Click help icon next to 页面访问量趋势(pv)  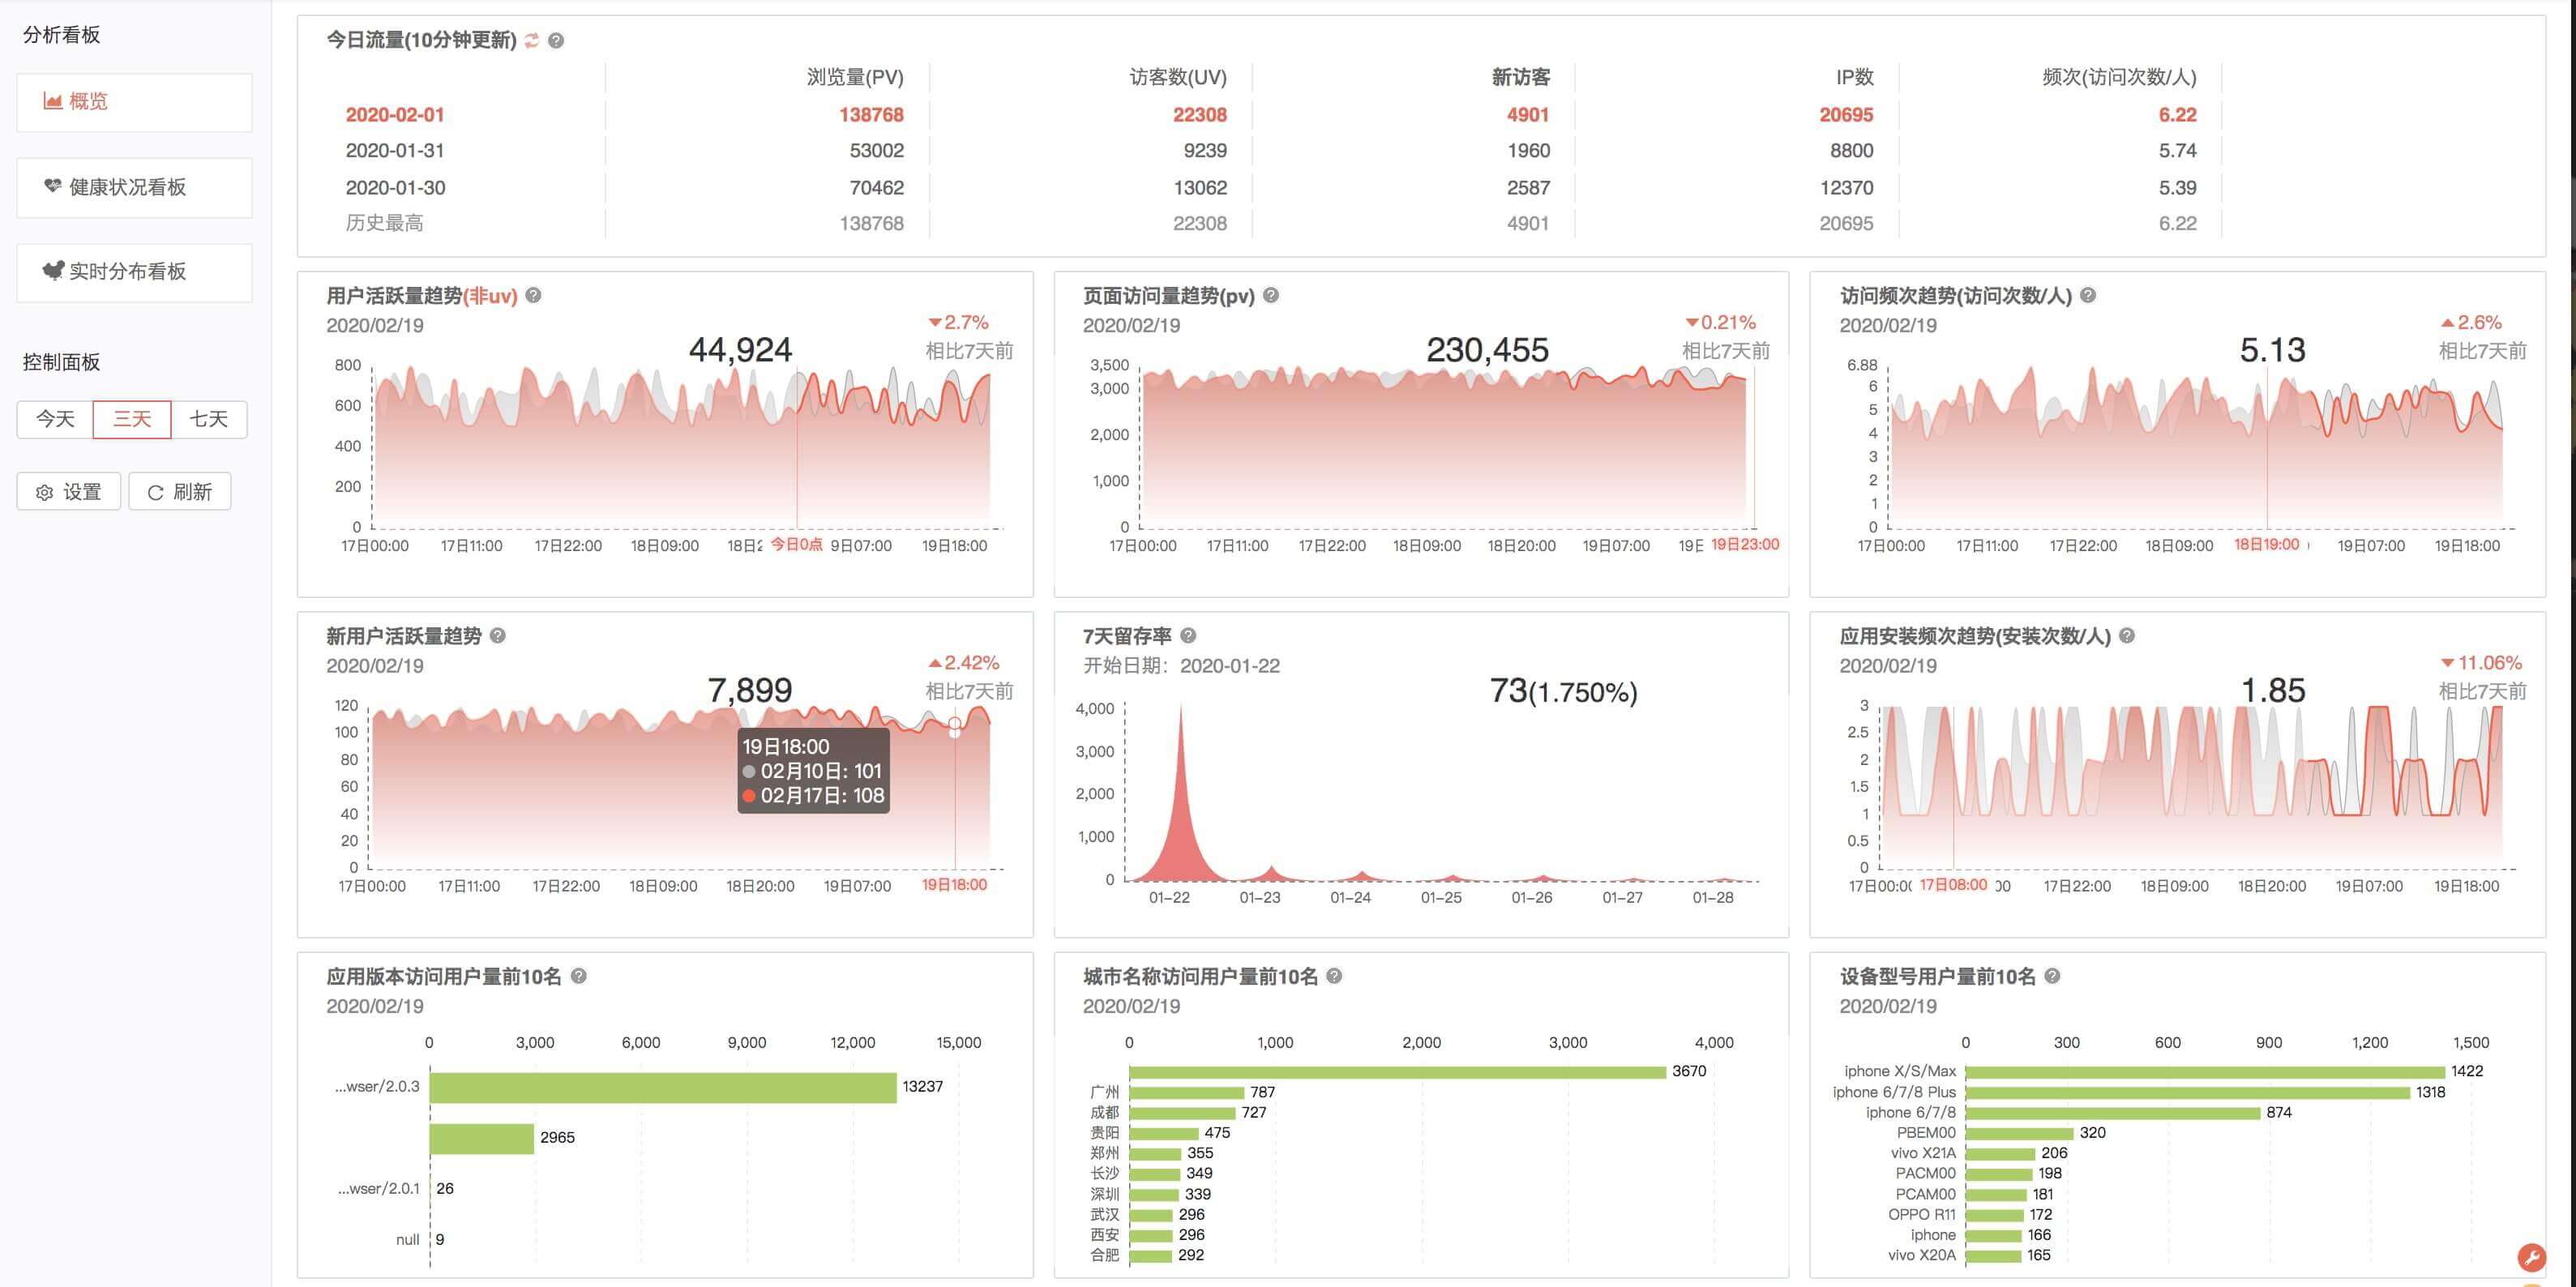[1271, 295]
